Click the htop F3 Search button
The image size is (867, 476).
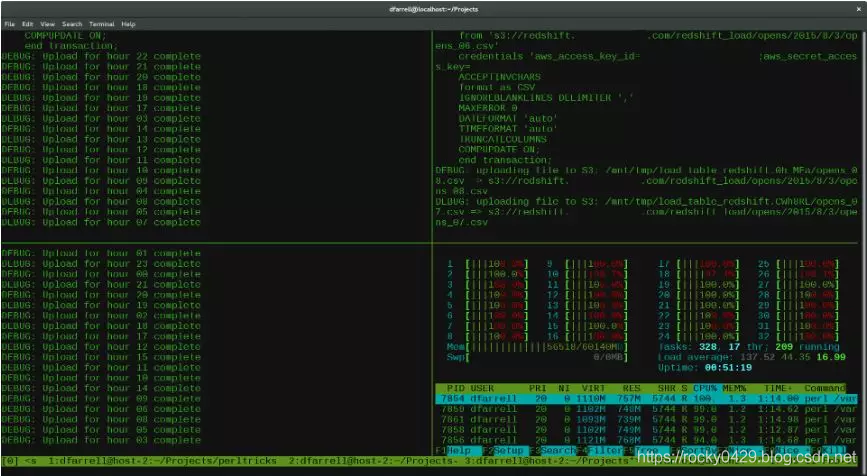tap(553, 451)
